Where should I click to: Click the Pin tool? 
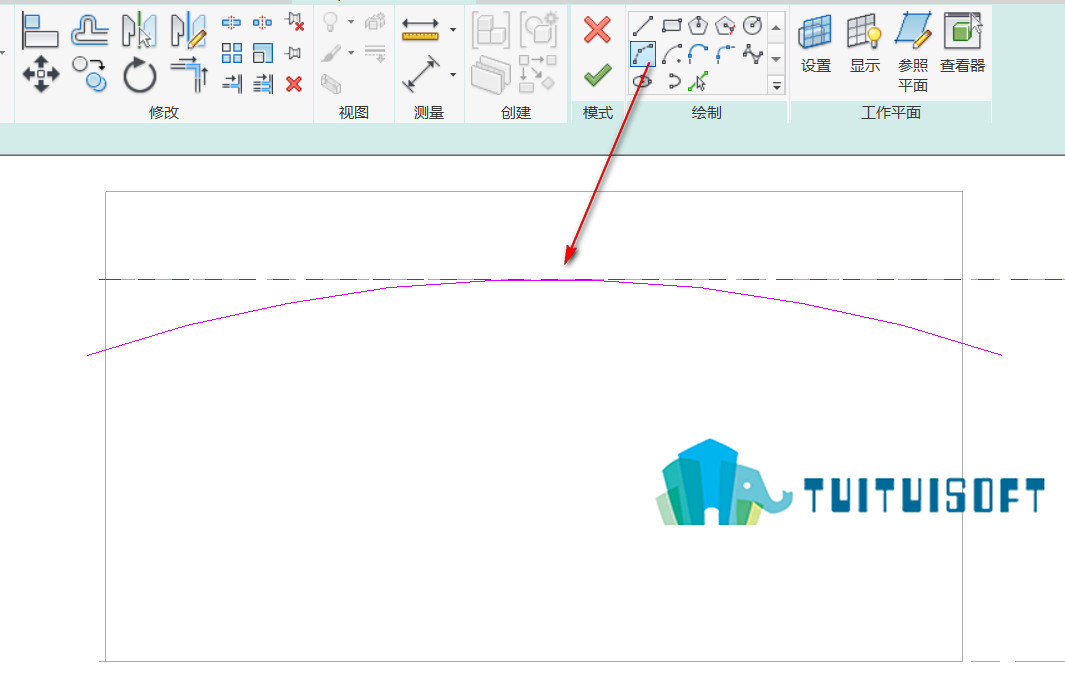click(293, 52)
